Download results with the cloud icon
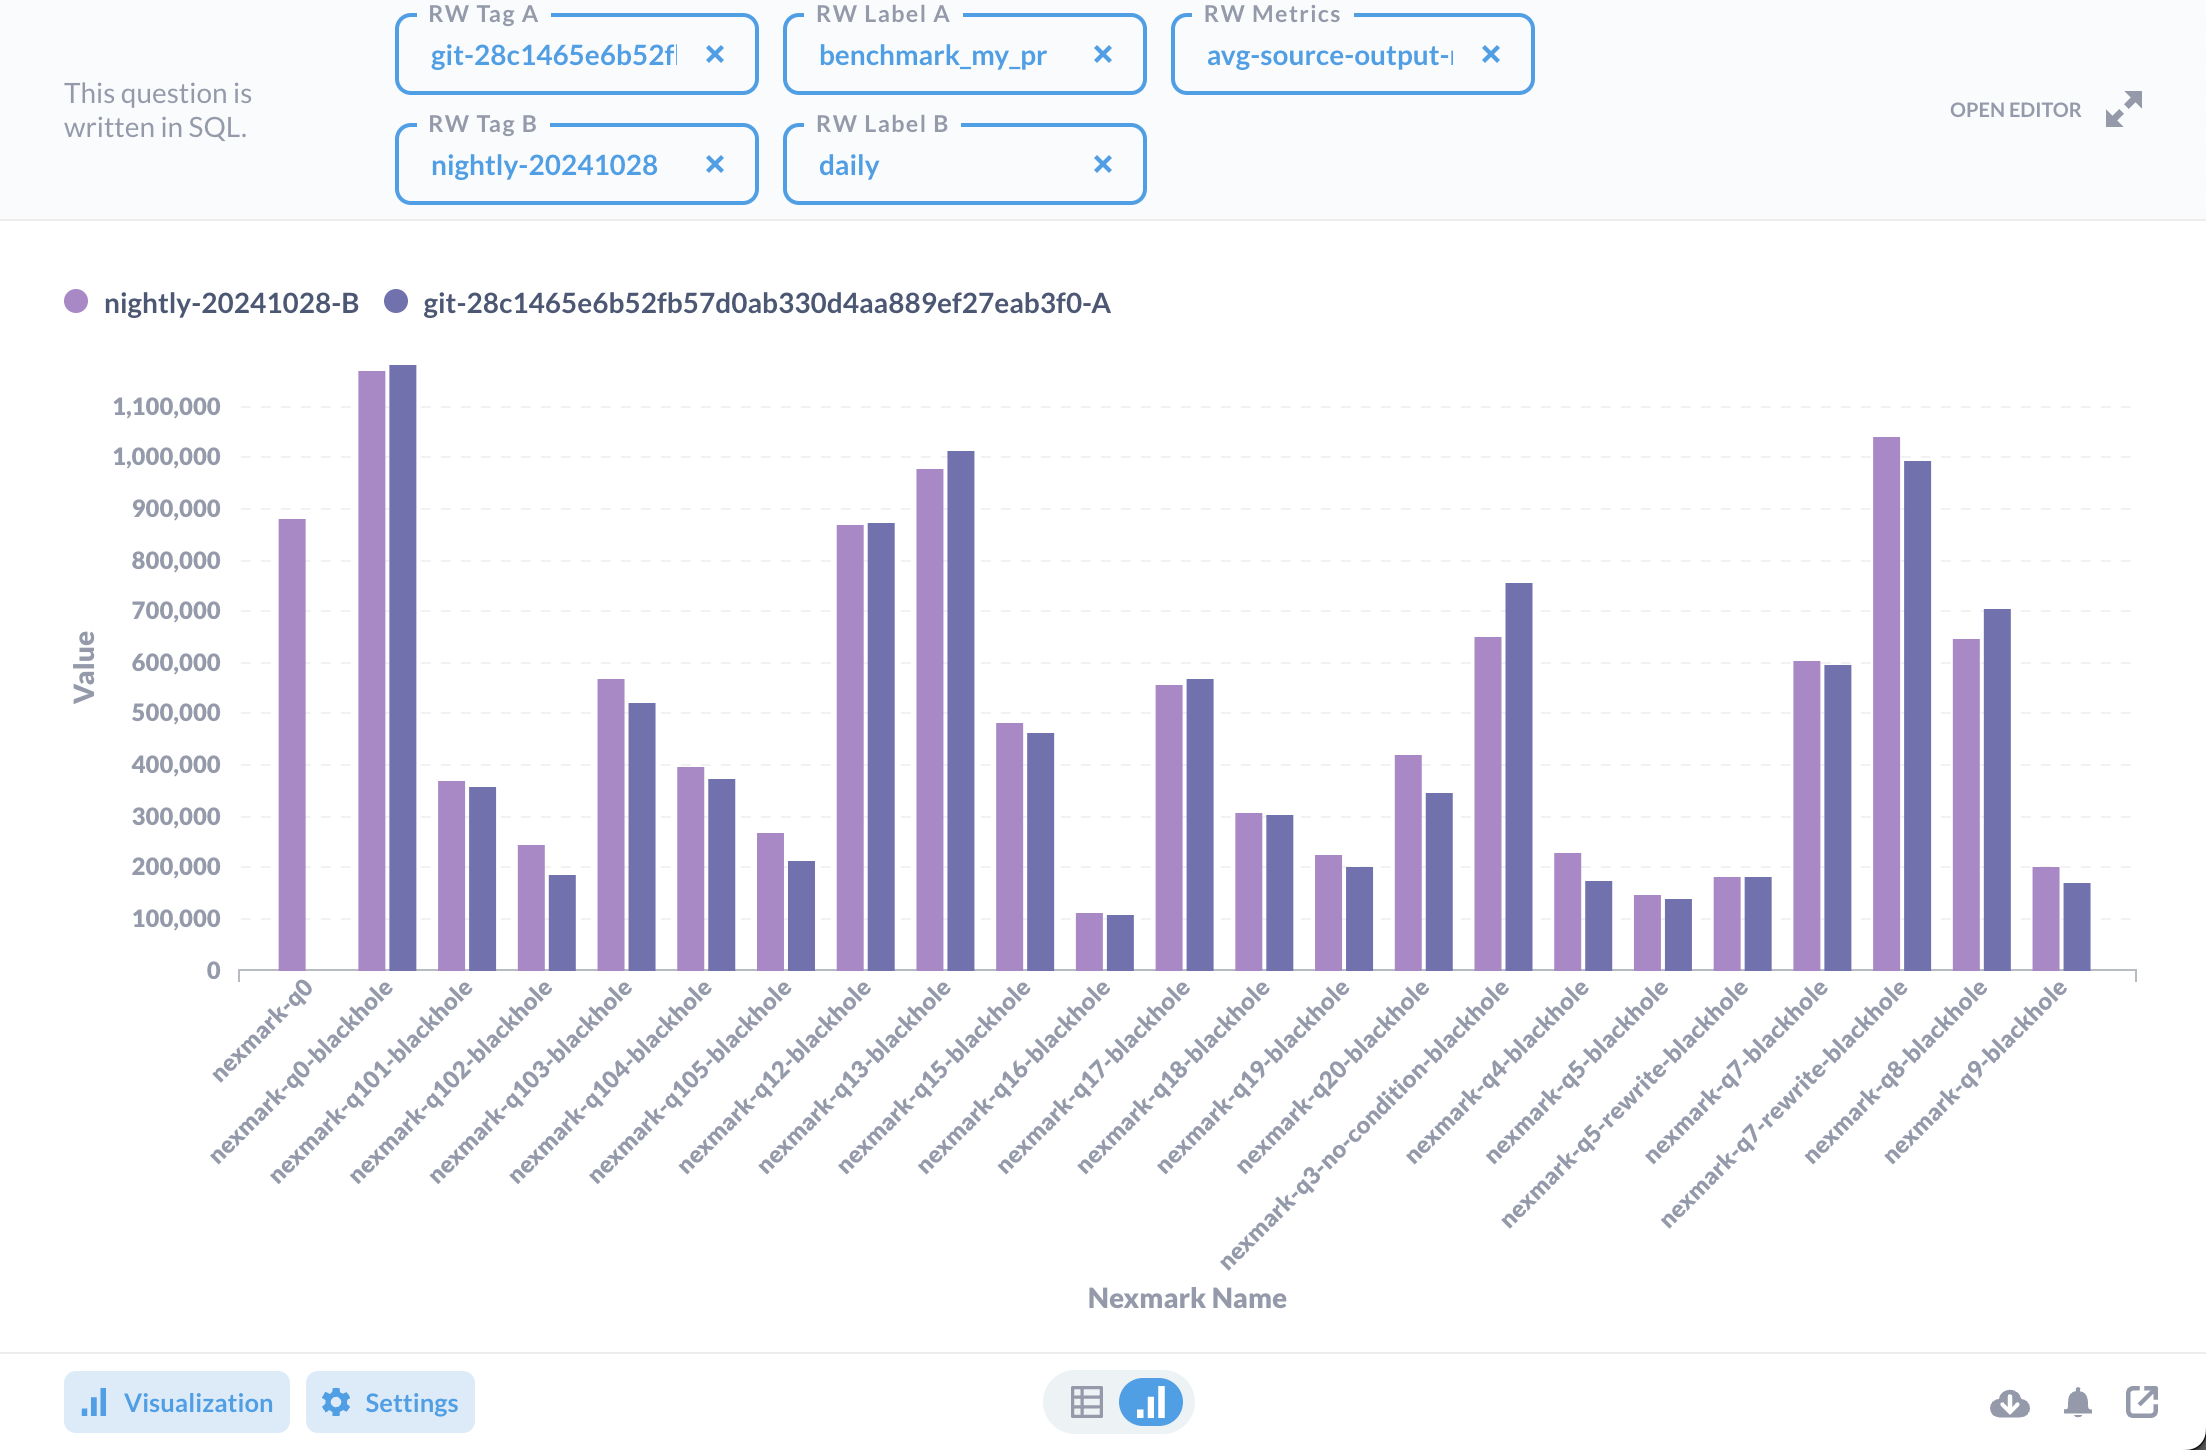The height and width of the screenshot is (1450, 2206). coord(2009,1403)
